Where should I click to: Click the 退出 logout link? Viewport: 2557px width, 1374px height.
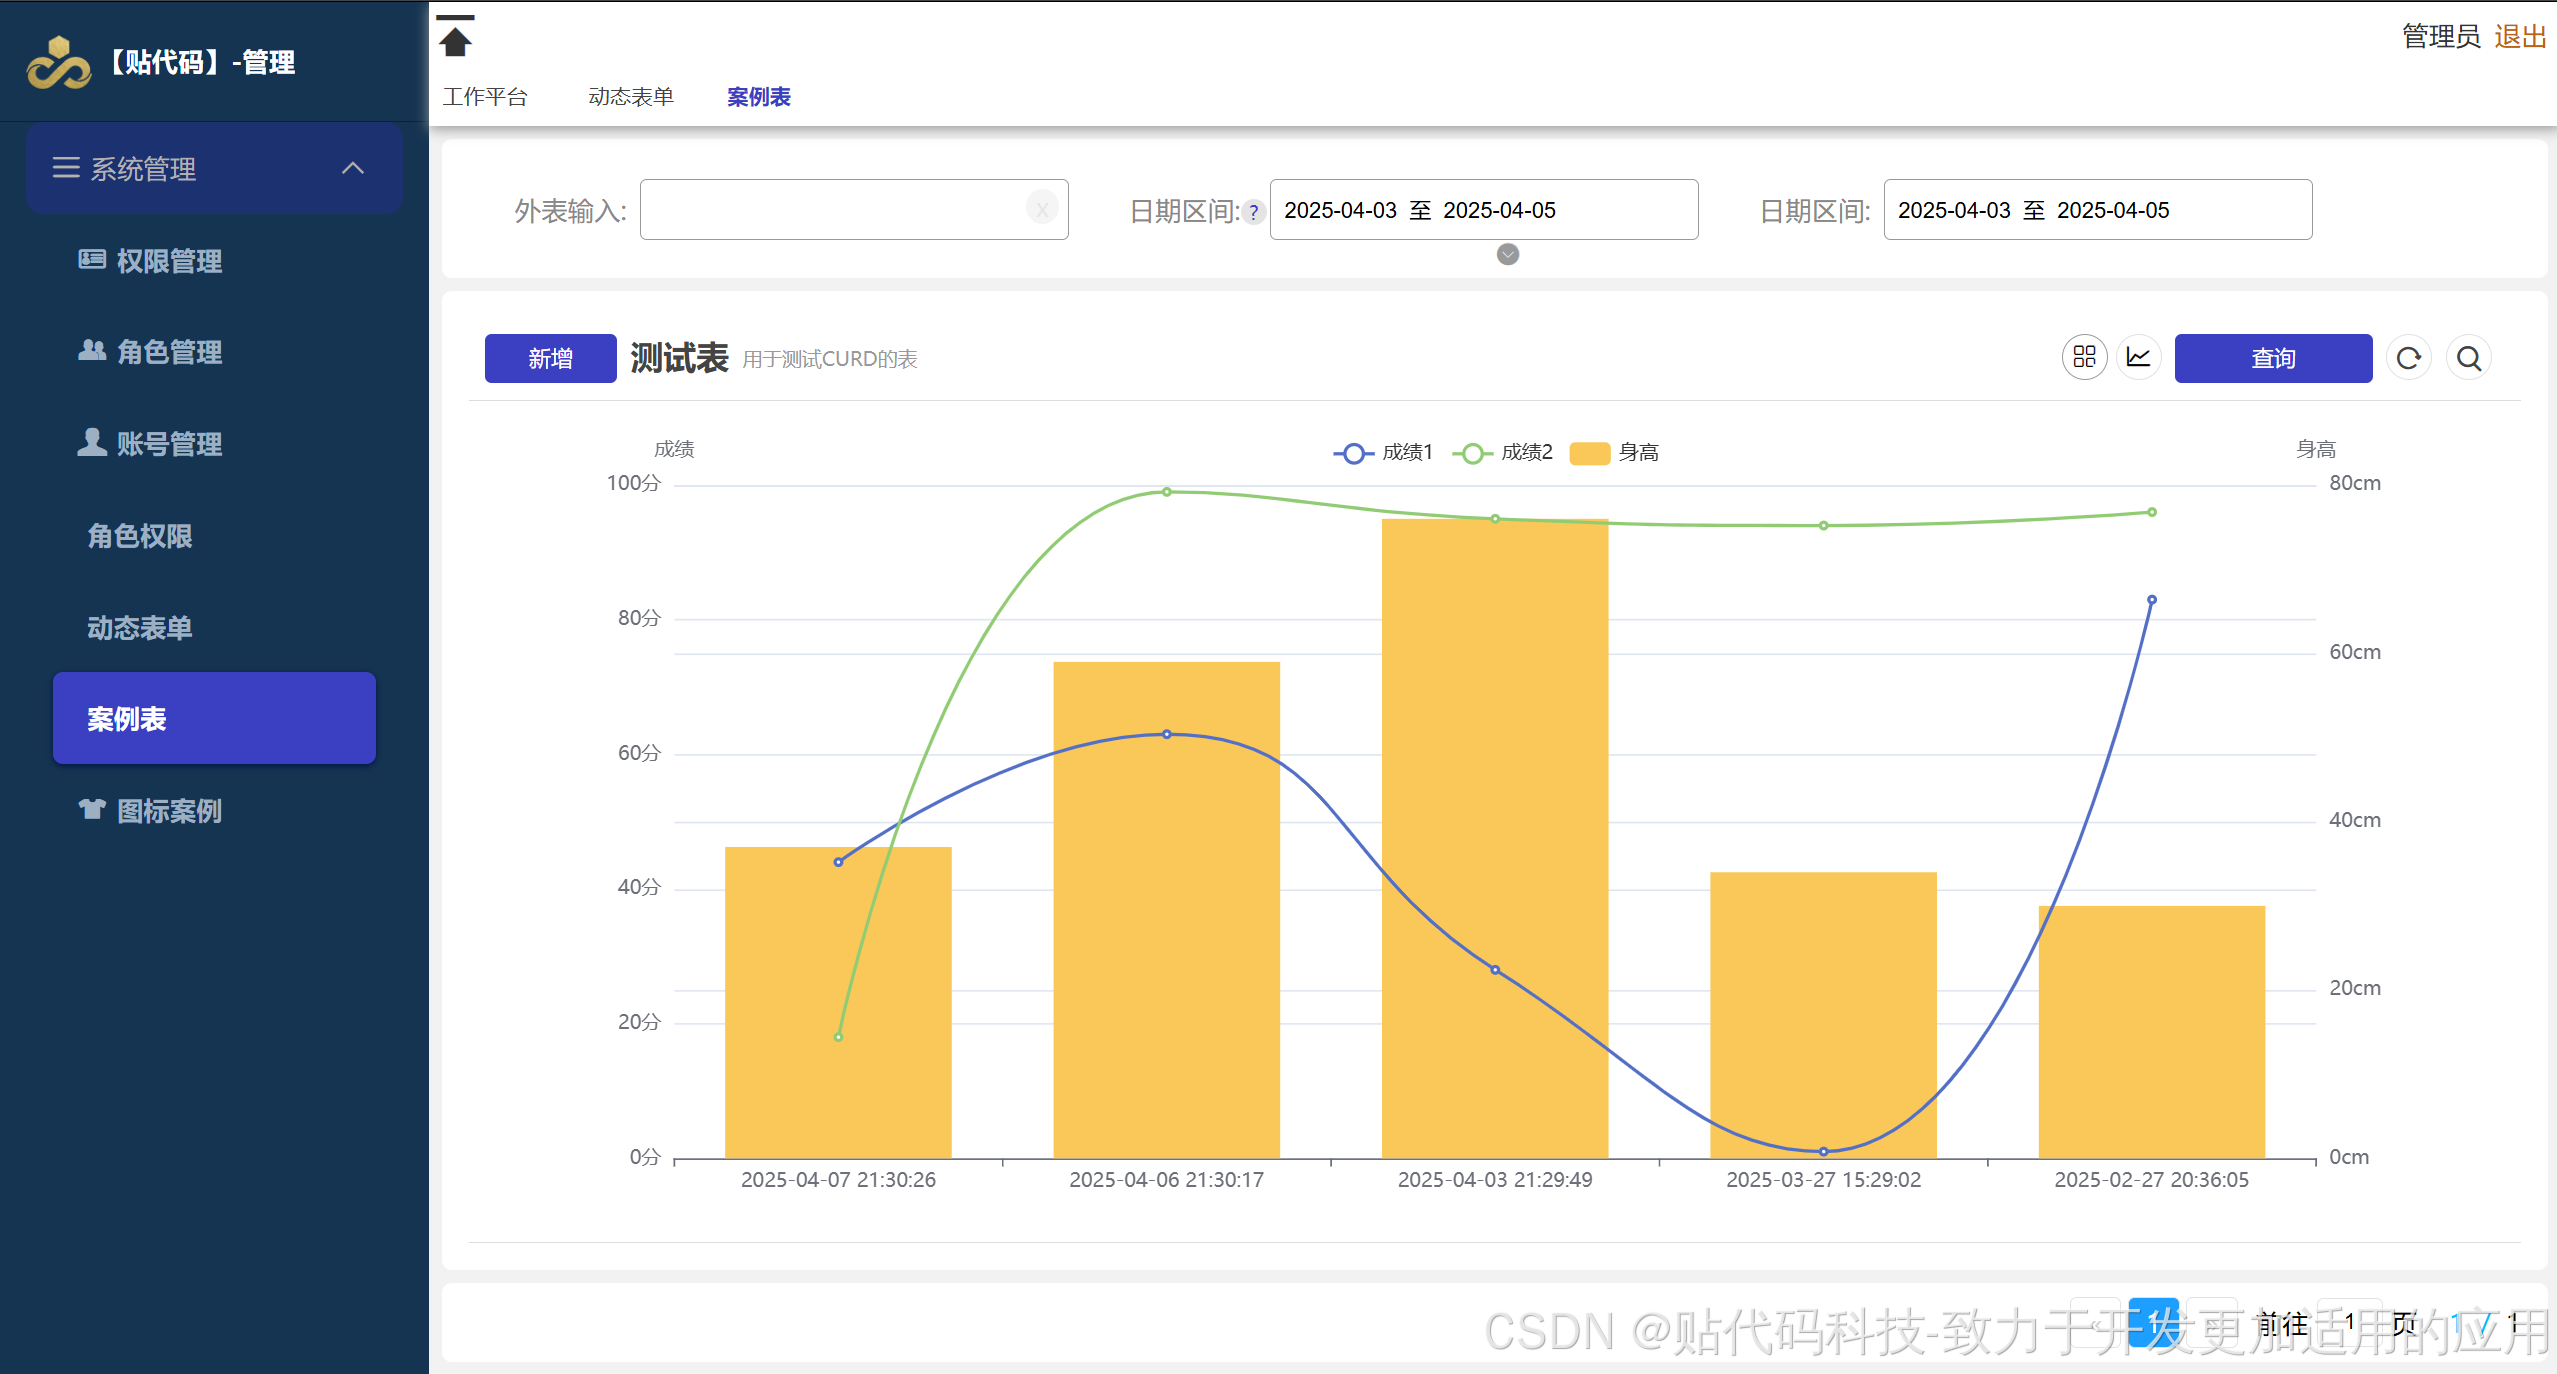tap(2519, 37)
